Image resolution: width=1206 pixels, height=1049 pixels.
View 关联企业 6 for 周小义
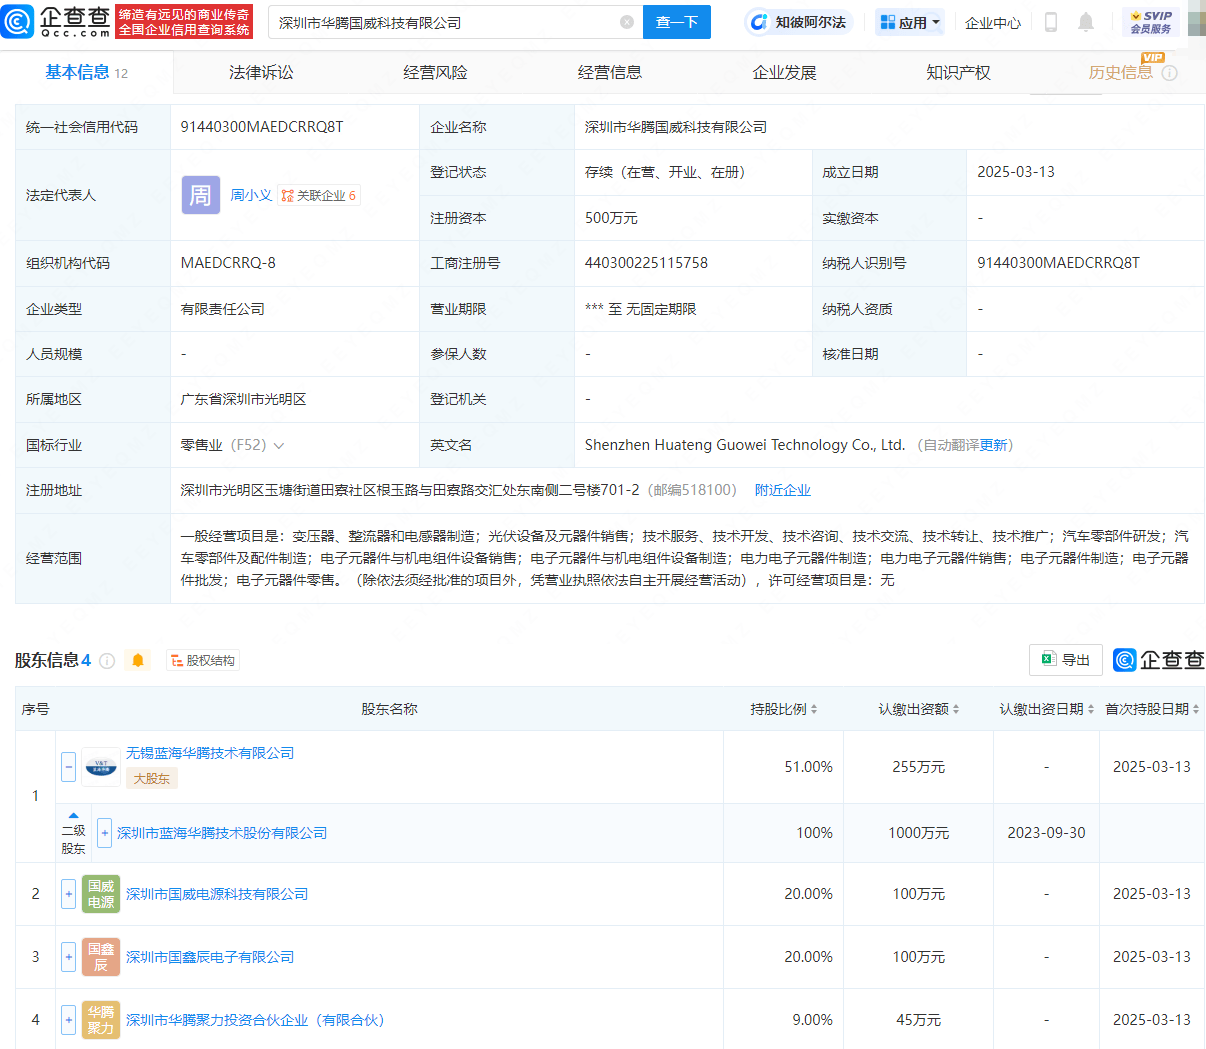point(318,195)
